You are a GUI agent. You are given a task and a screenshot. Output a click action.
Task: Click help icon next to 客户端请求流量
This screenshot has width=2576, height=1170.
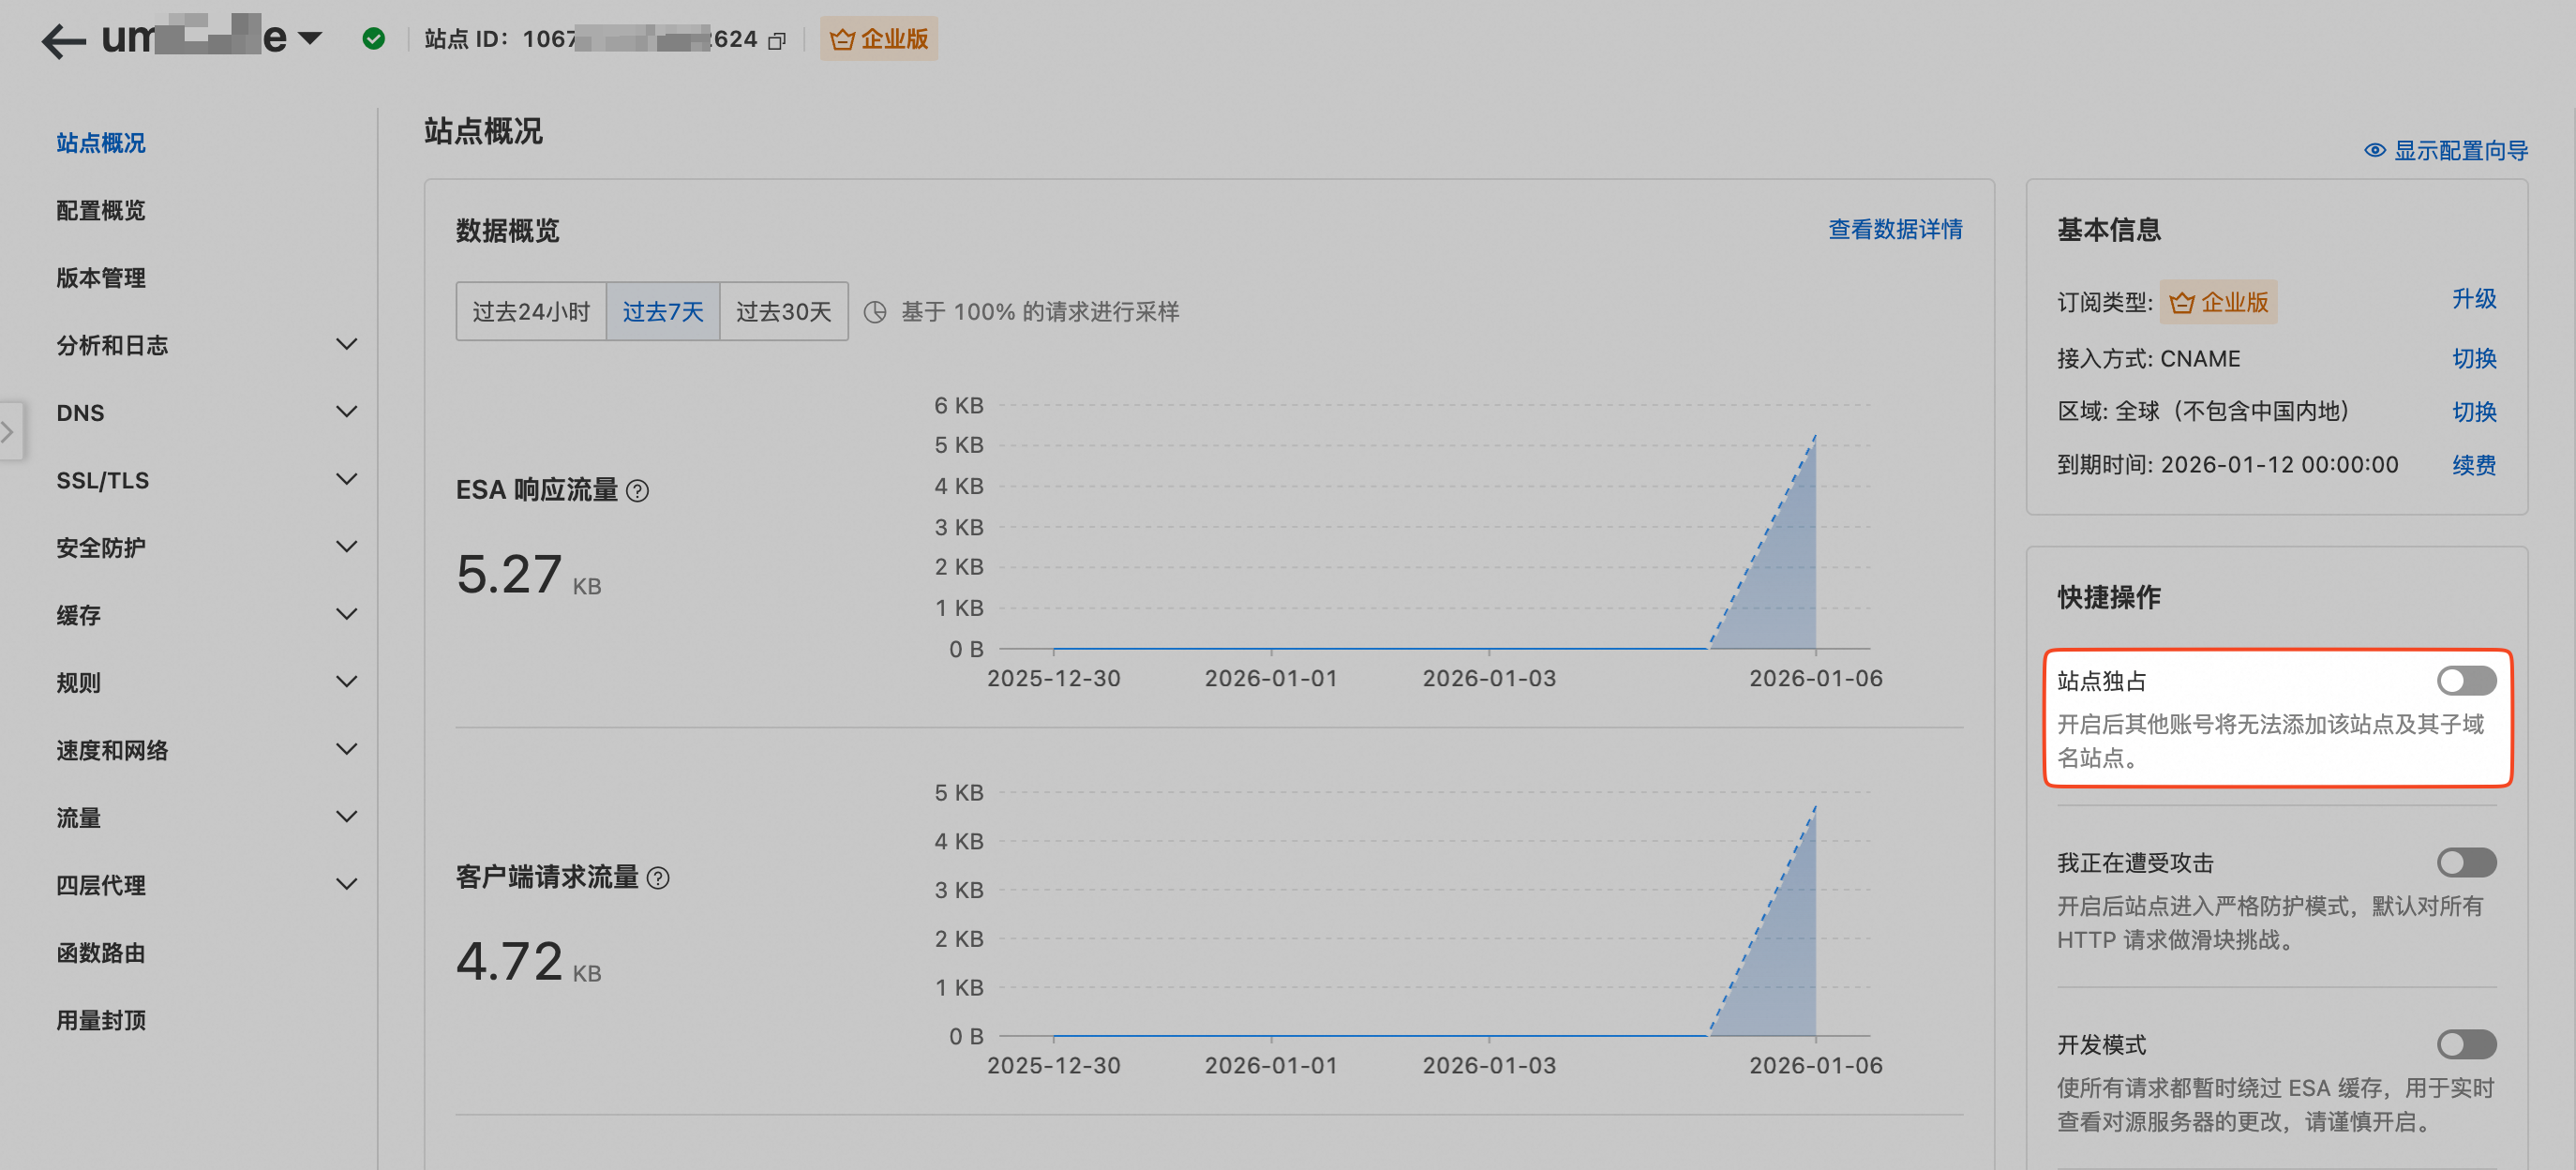coord(658,878)
